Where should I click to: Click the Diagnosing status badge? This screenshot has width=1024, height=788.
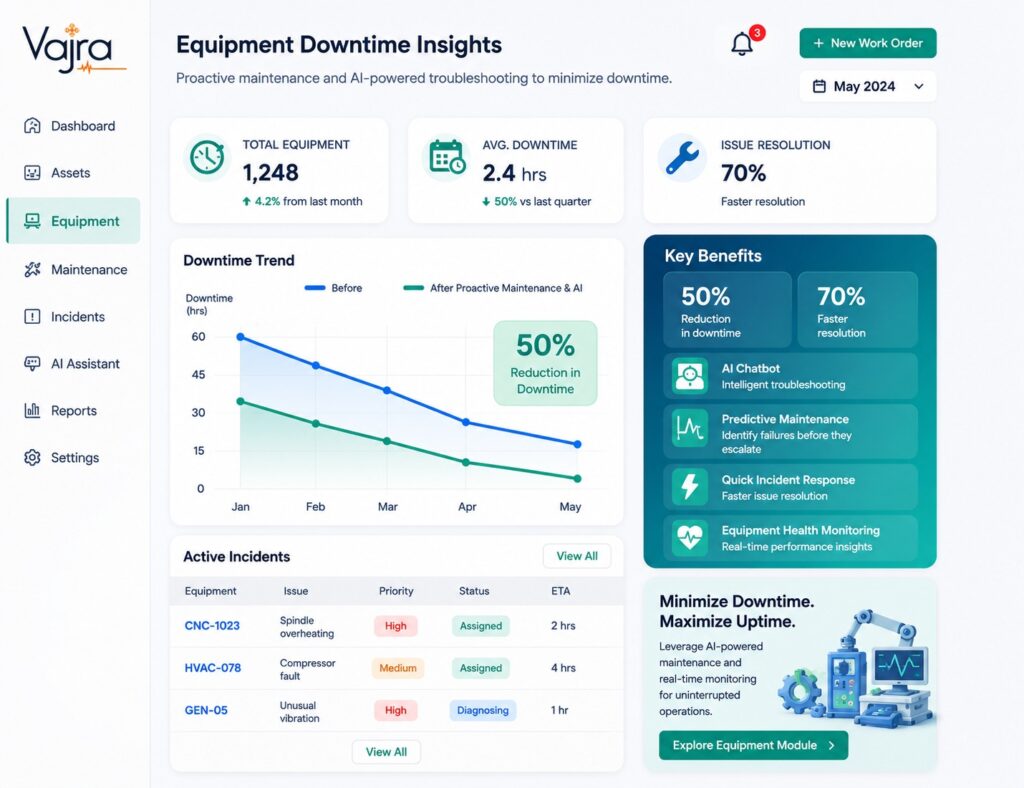click(483, 710)
